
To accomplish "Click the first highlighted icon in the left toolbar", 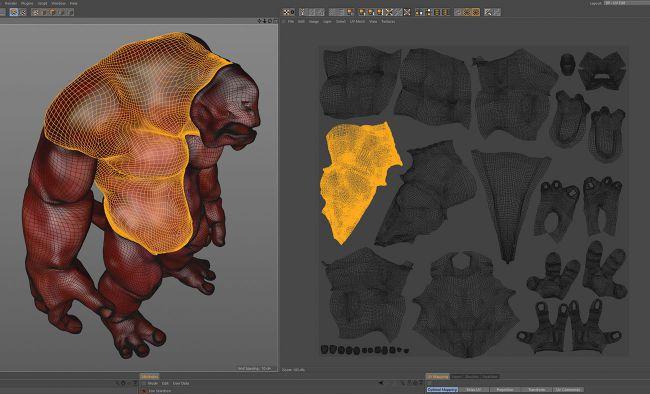I will (14, 12).
